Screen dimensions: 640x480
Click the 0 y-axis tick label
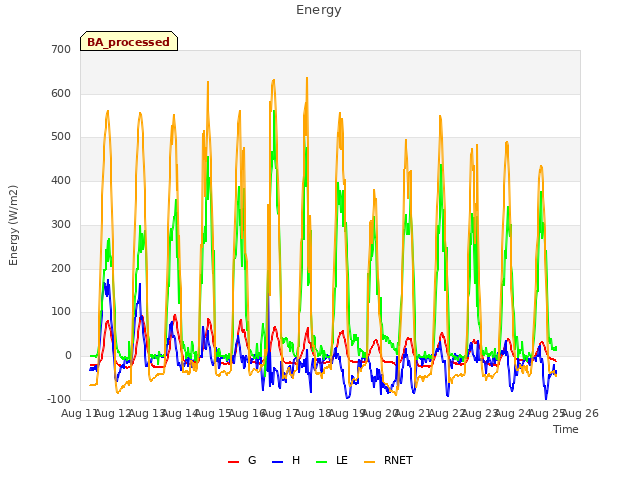(x=68, y=356)
